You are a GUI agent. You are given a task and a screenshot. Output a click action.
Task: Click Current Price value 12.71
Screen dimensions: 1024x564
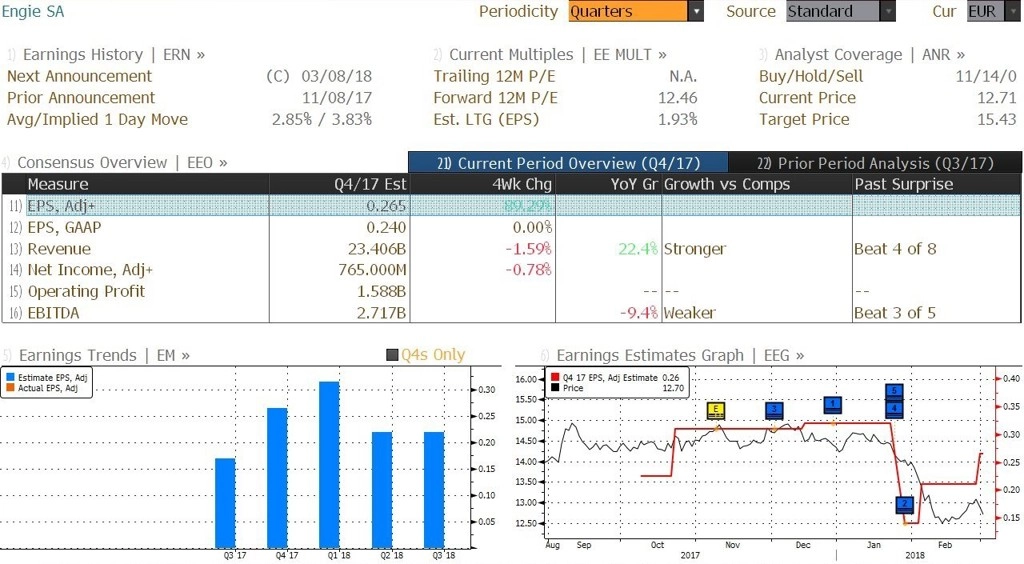[997, 98]
